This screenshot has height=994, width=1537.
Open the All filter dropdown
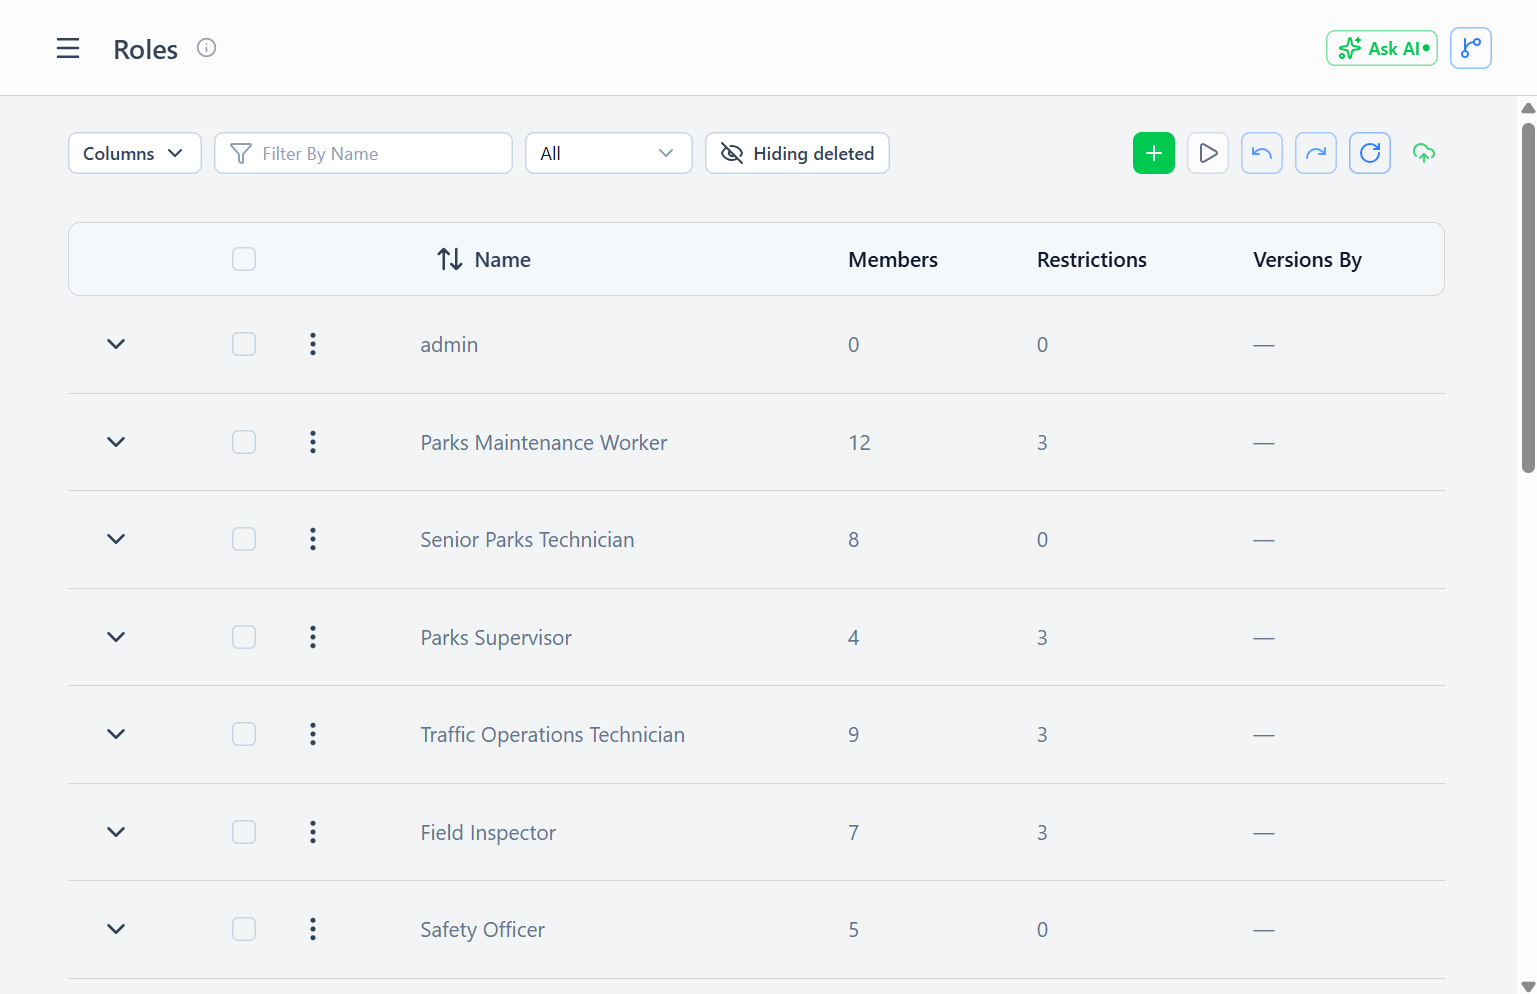coord(609,153)
